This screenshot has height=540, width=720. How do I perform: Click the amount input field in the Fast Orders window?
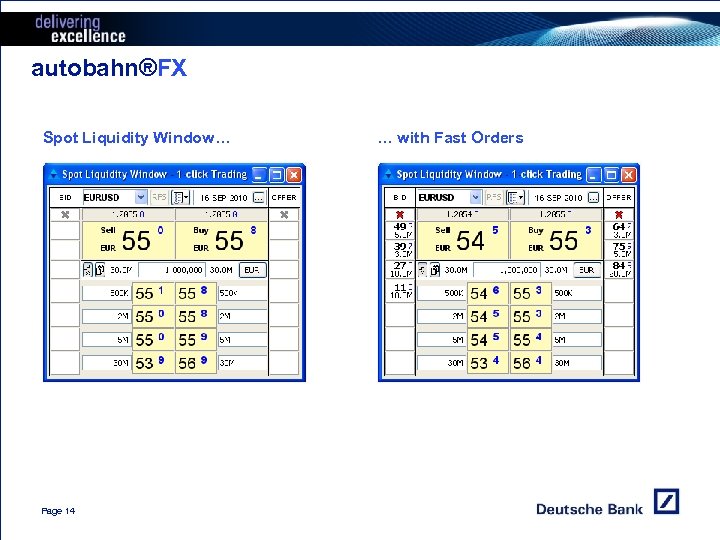[x=506, y=270]
